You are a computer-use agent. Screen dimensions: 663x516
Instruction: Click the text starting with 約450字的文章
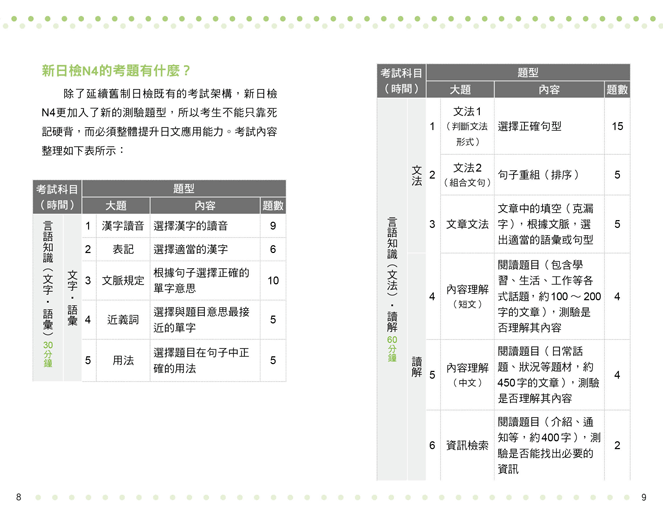click(x=548, y=375)
